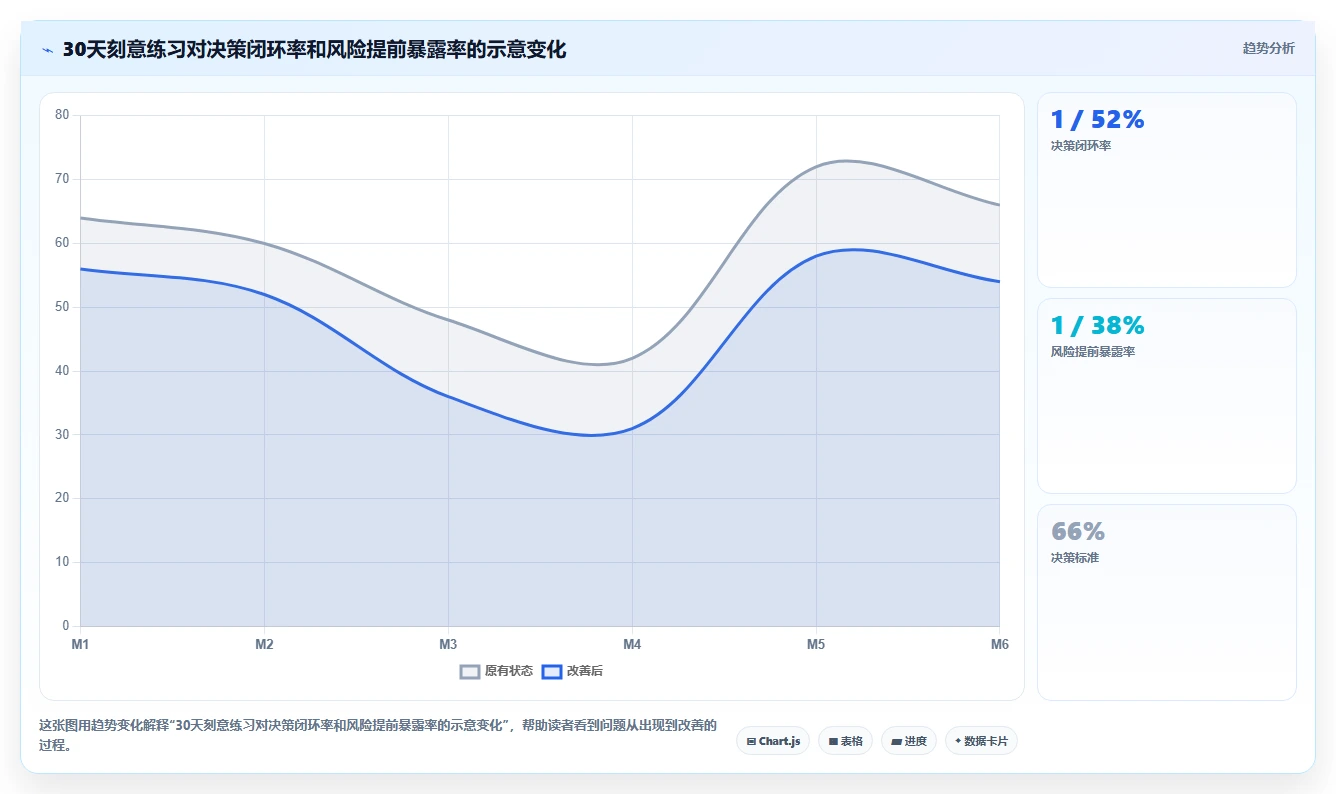Click the description paragraph below the chart

(x=378, y=735)
